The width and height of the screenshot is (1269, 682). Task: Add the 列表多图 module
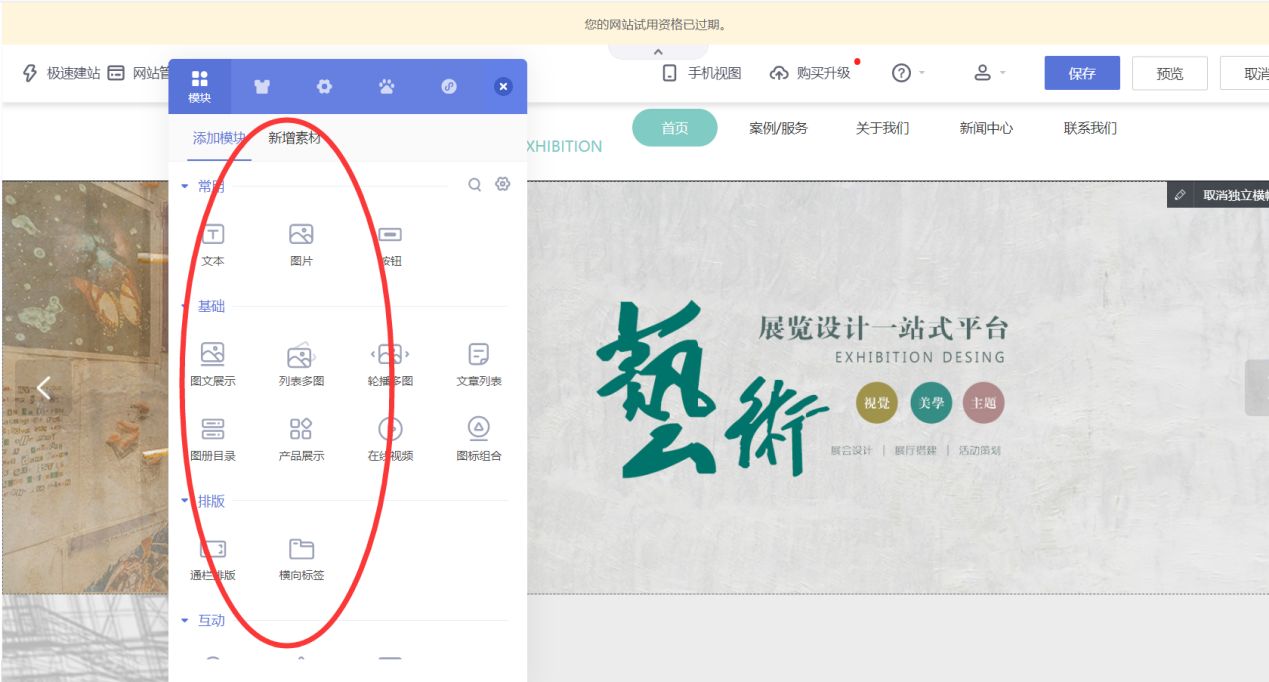(301, 364)
